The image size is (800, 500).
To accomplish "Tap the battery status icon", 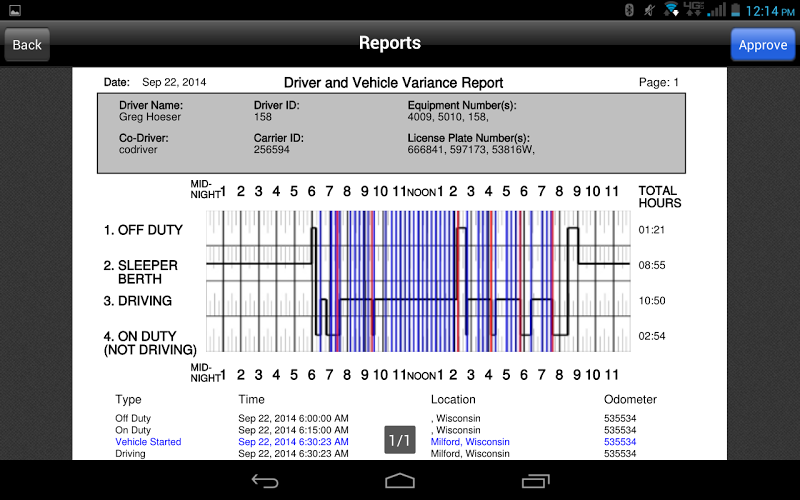I will (735, 10).
